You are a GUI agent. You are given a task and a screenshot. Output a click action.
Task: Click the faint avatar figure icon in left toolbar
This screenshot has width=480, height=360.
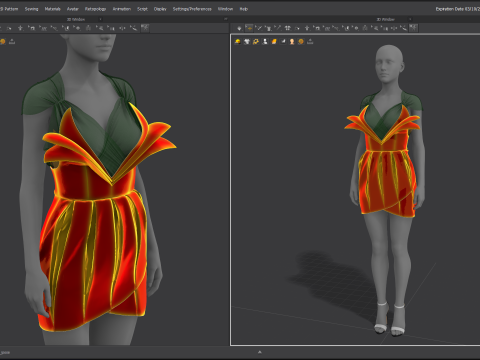click(x=88, y=28)
